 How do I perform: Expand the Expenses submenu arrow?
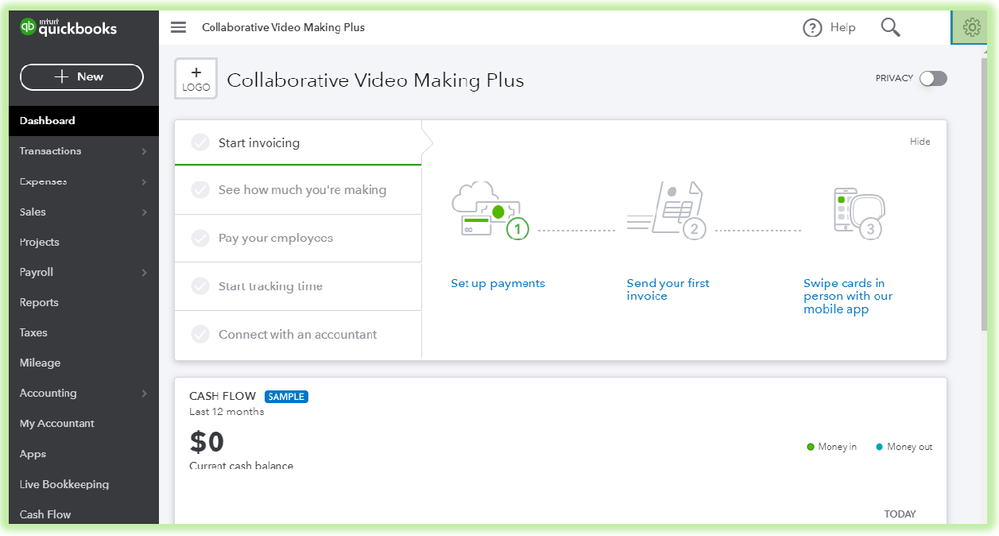(144, 182)
